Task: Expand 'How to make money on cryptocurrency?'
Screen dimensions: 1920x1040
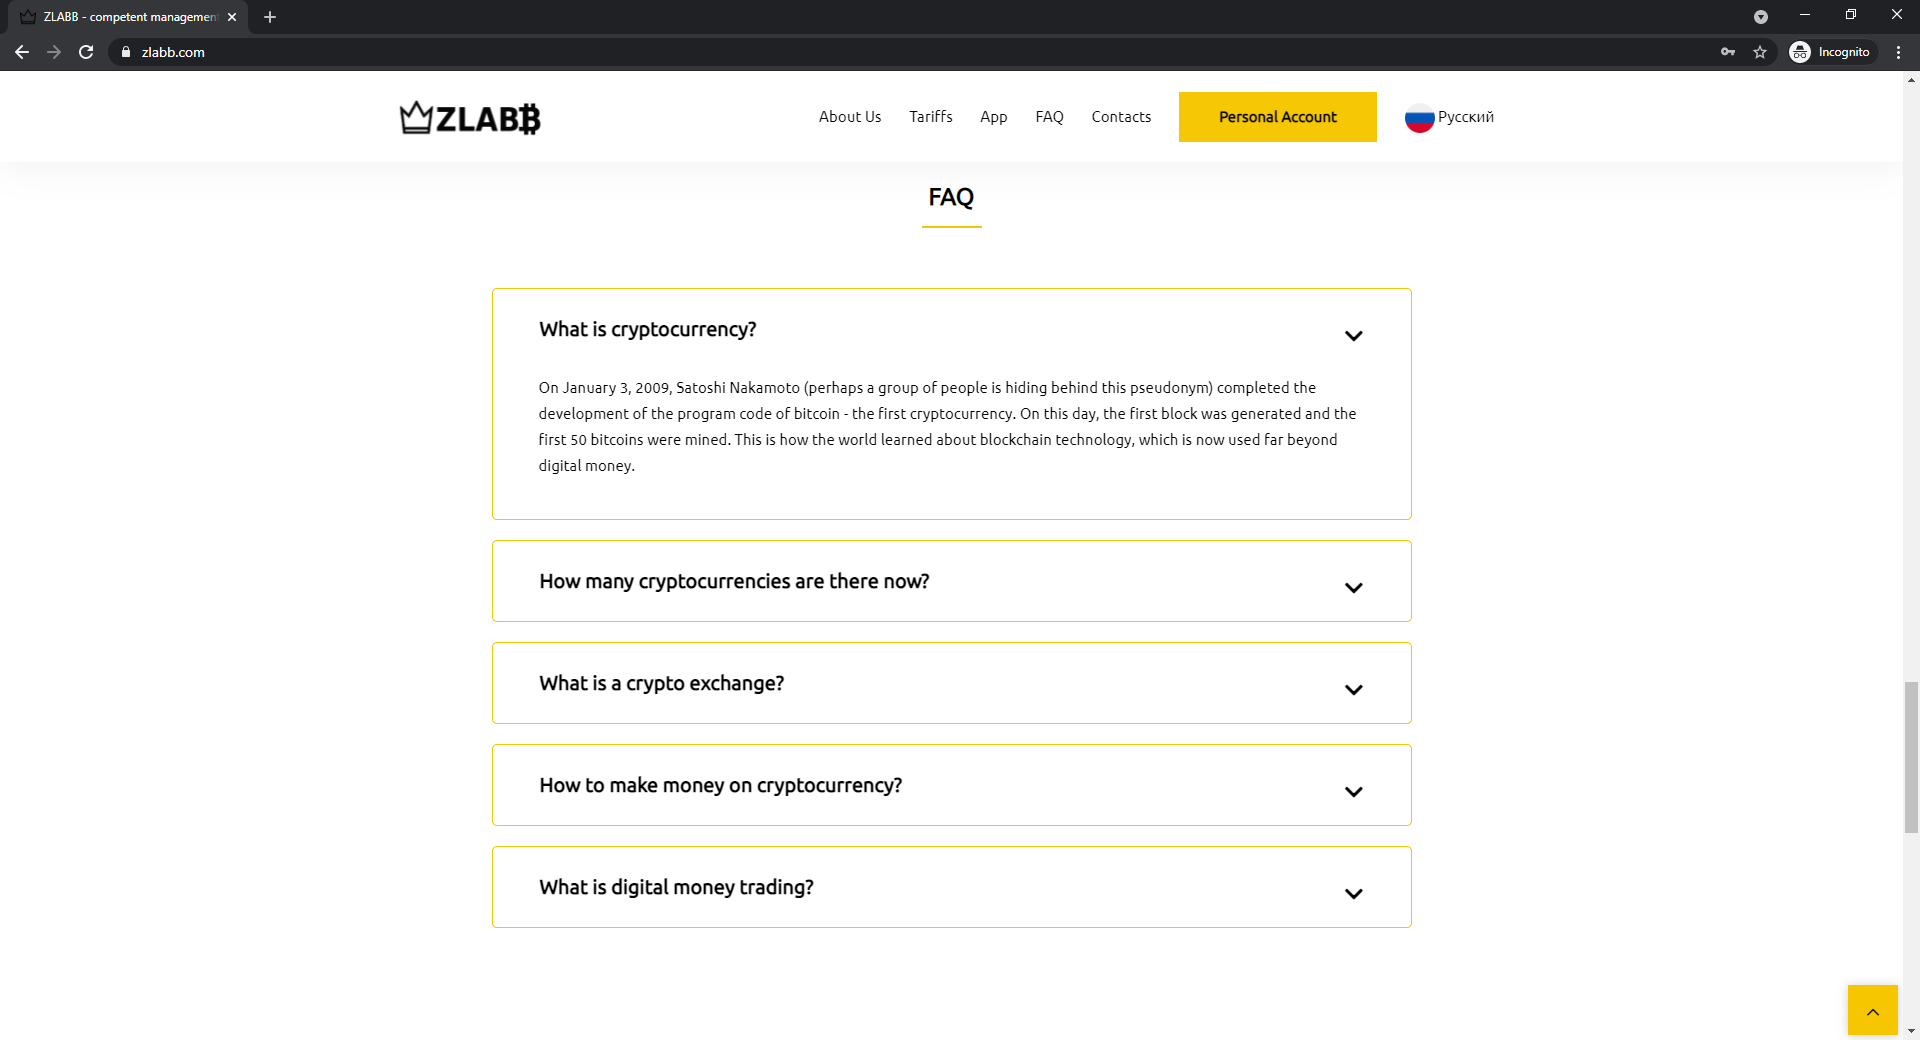Action: pyautogui.click(x=1353, y=792)
